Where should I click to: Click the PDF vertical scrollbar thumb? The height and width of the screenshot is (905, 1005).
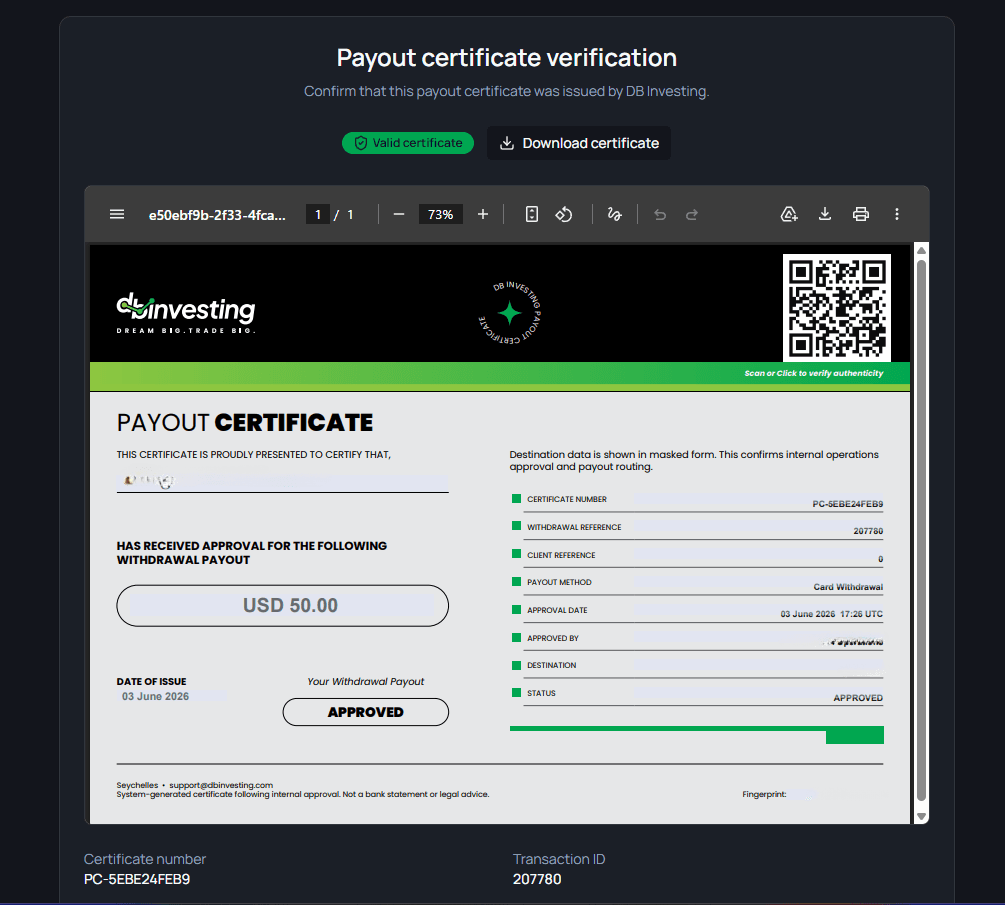[921, 530]
